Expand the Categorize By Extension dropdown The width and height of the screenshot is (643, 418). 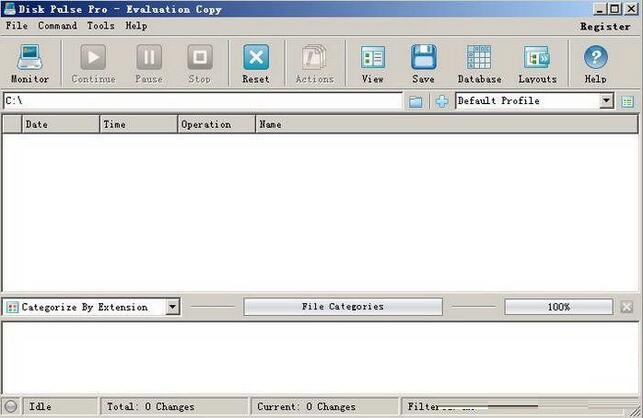click(x=173, y=306)
